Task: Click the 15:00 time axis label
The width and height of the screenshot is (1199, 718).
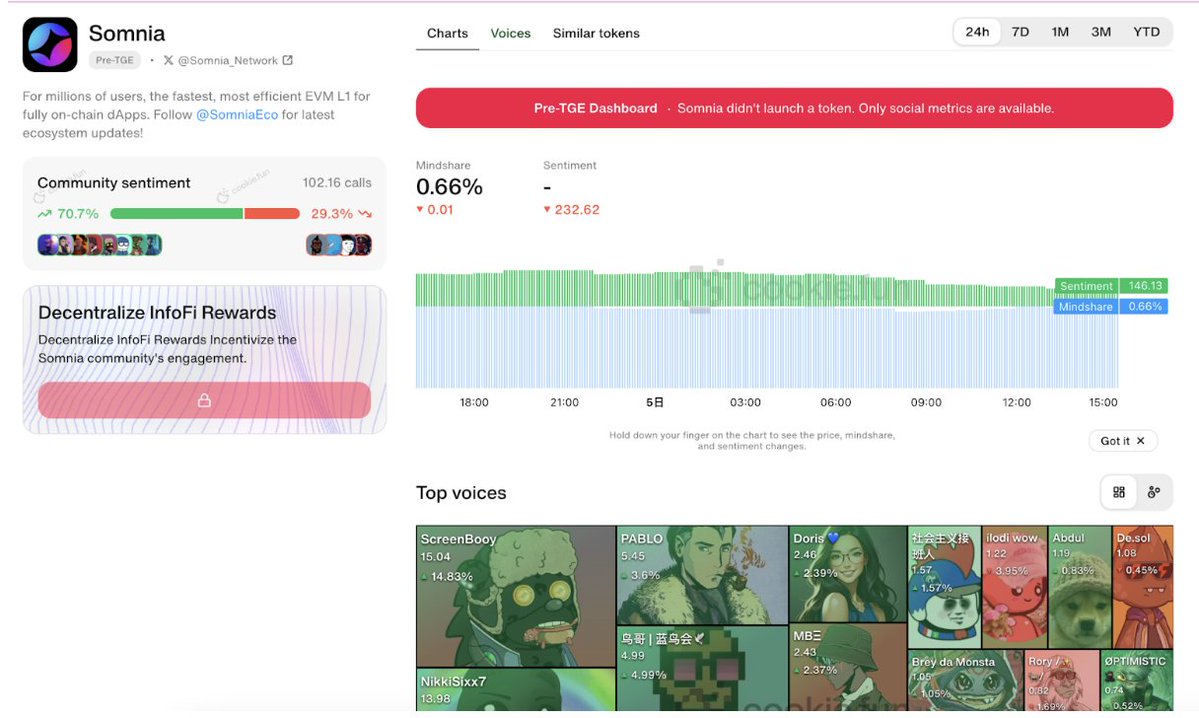Action: click(1103, 402)
